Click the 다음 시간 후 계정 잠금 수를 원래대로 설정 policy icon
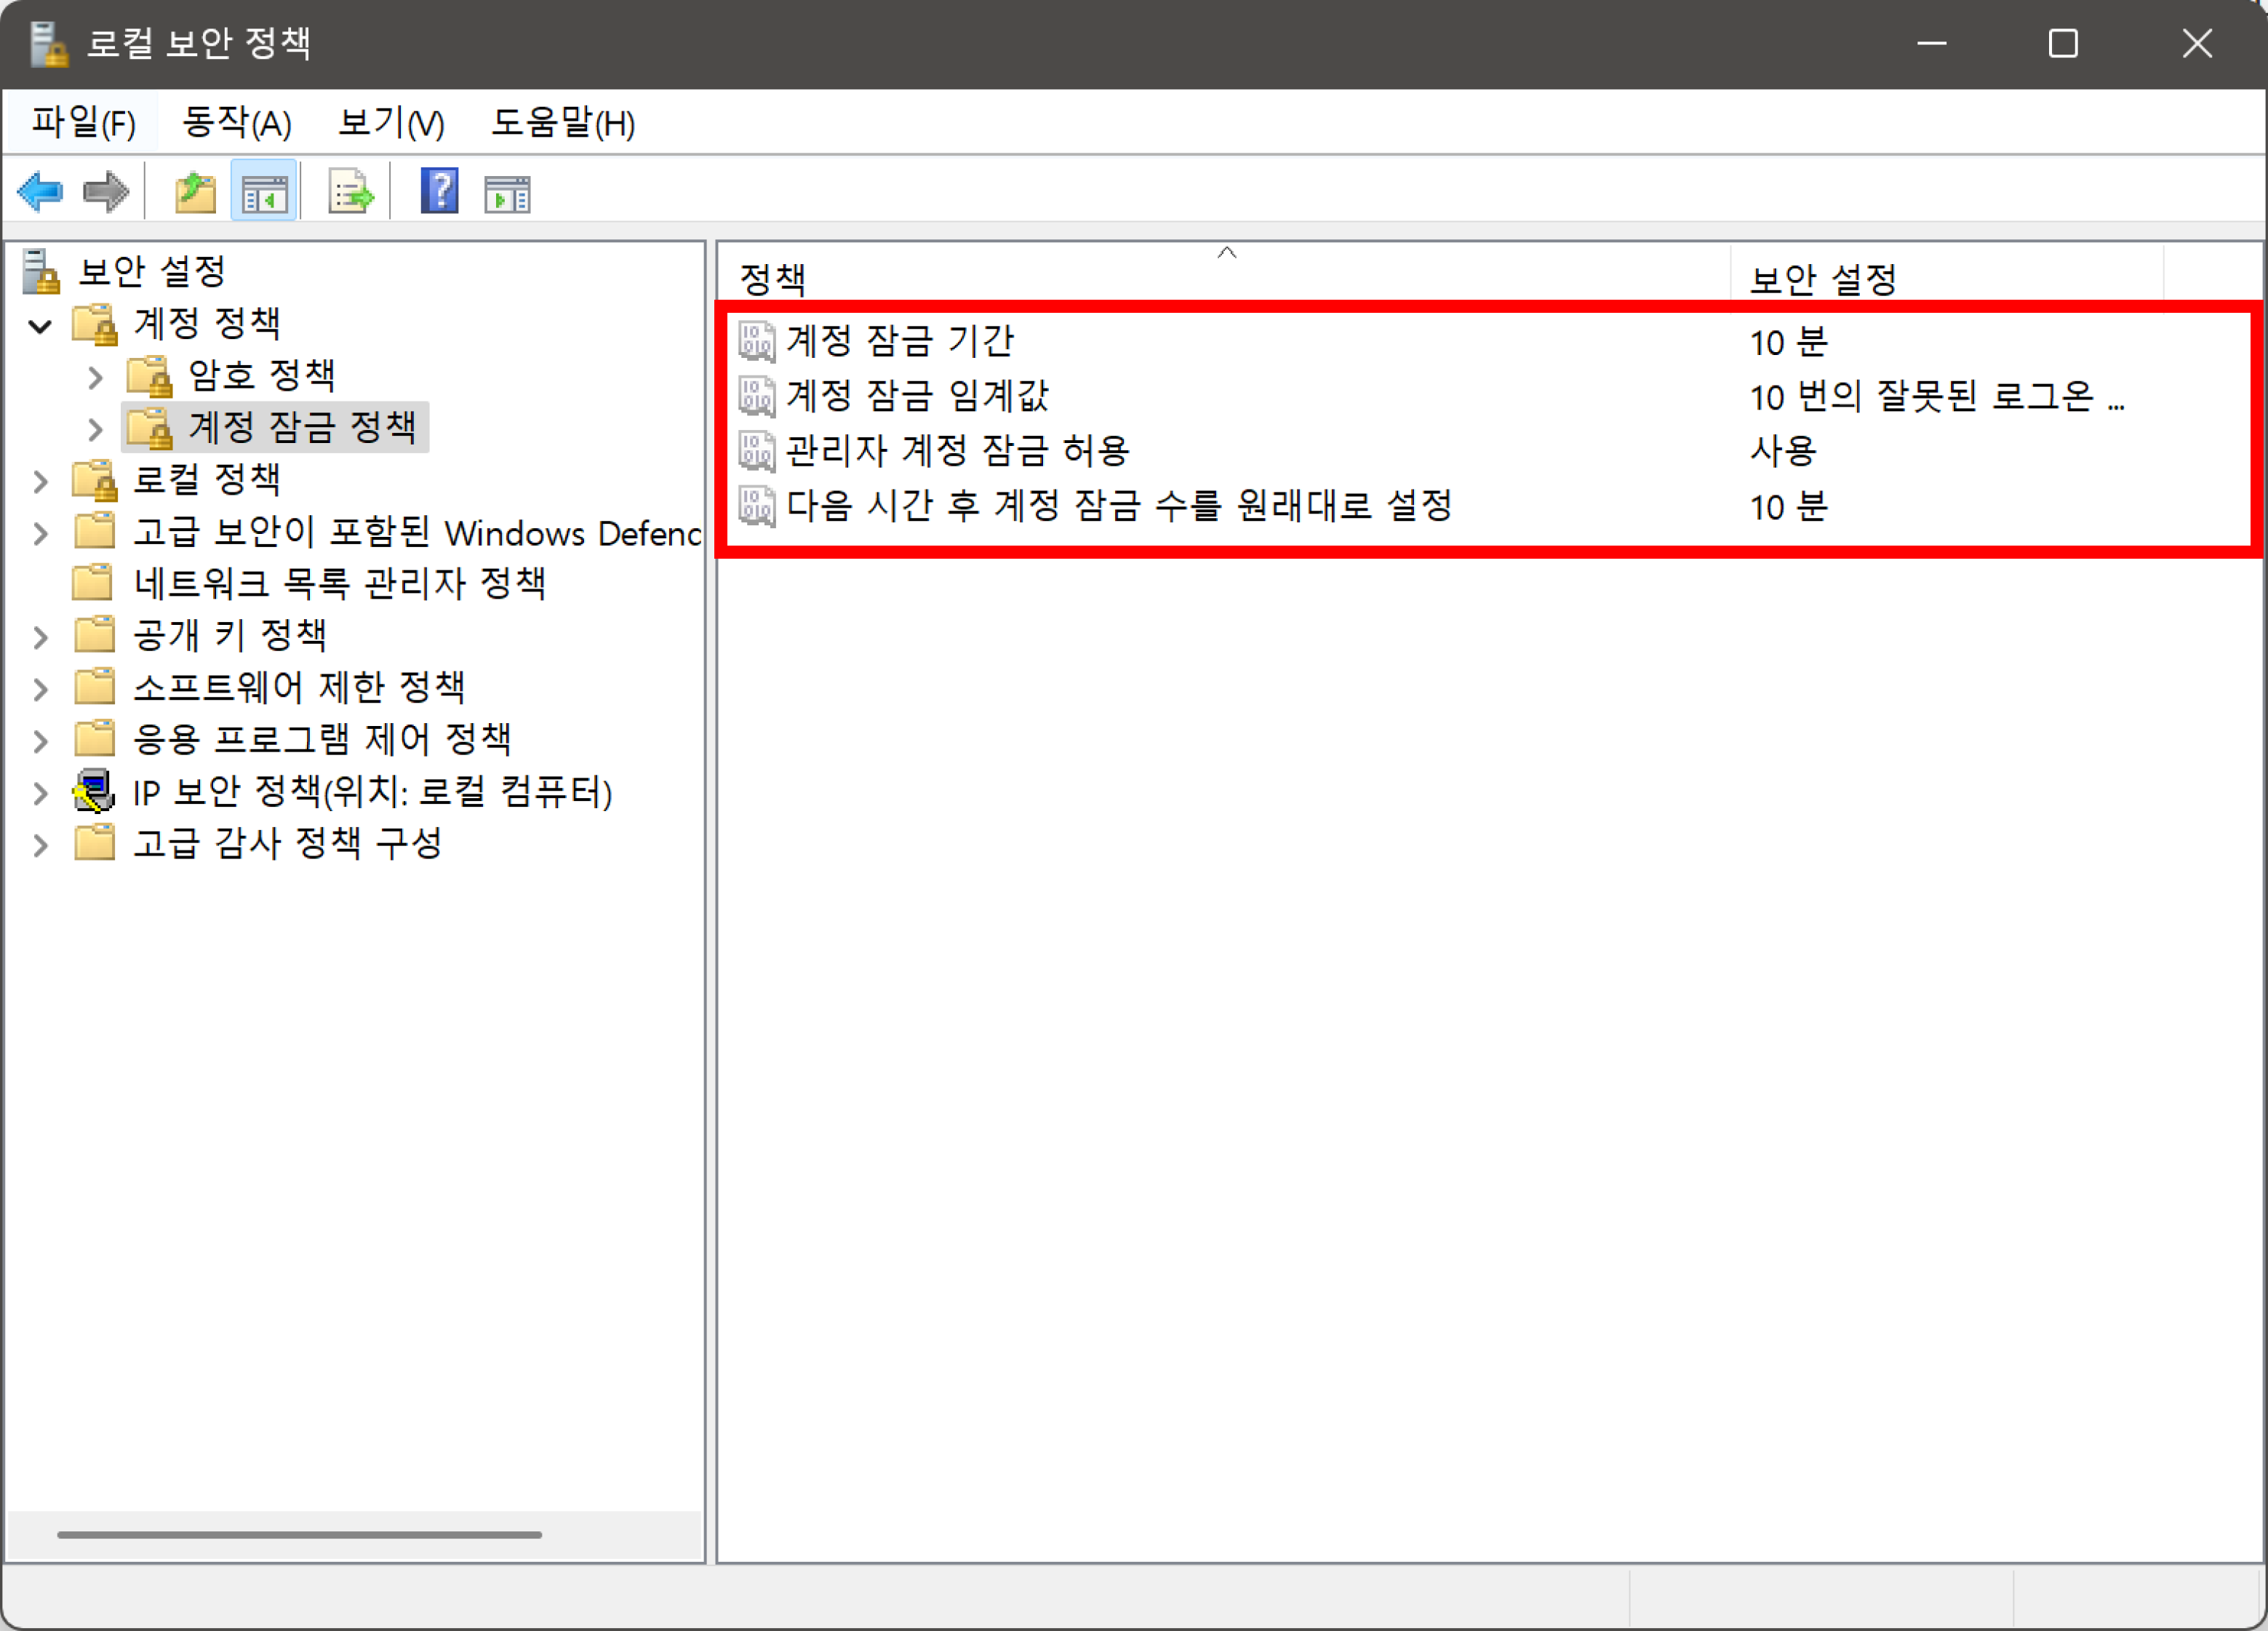The image size is (2268, 1631). [756, 506]
